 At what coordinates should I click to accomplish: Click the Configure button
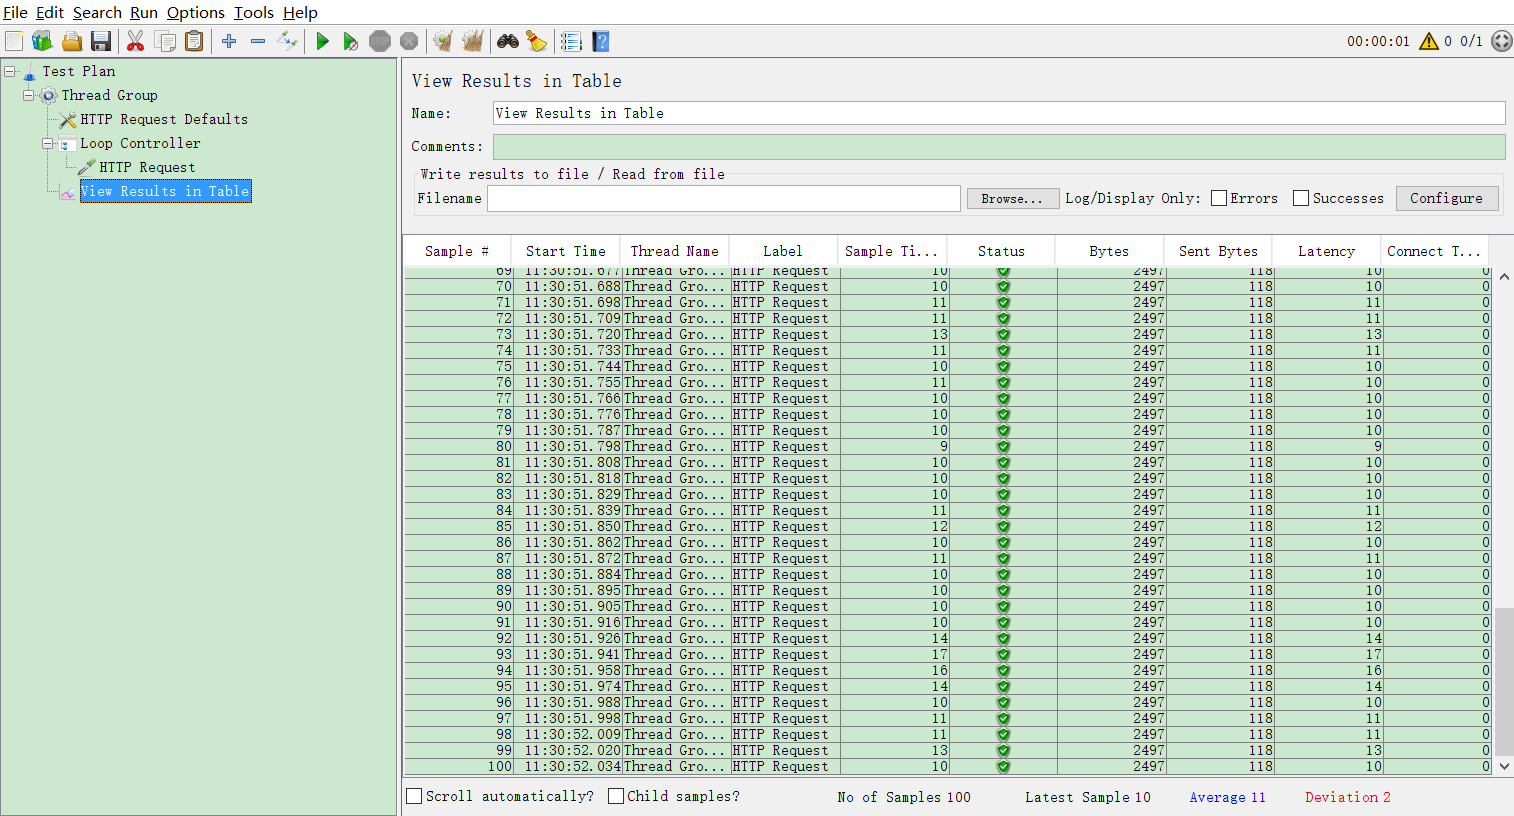pyautogui.click(x=1446, y=198)
